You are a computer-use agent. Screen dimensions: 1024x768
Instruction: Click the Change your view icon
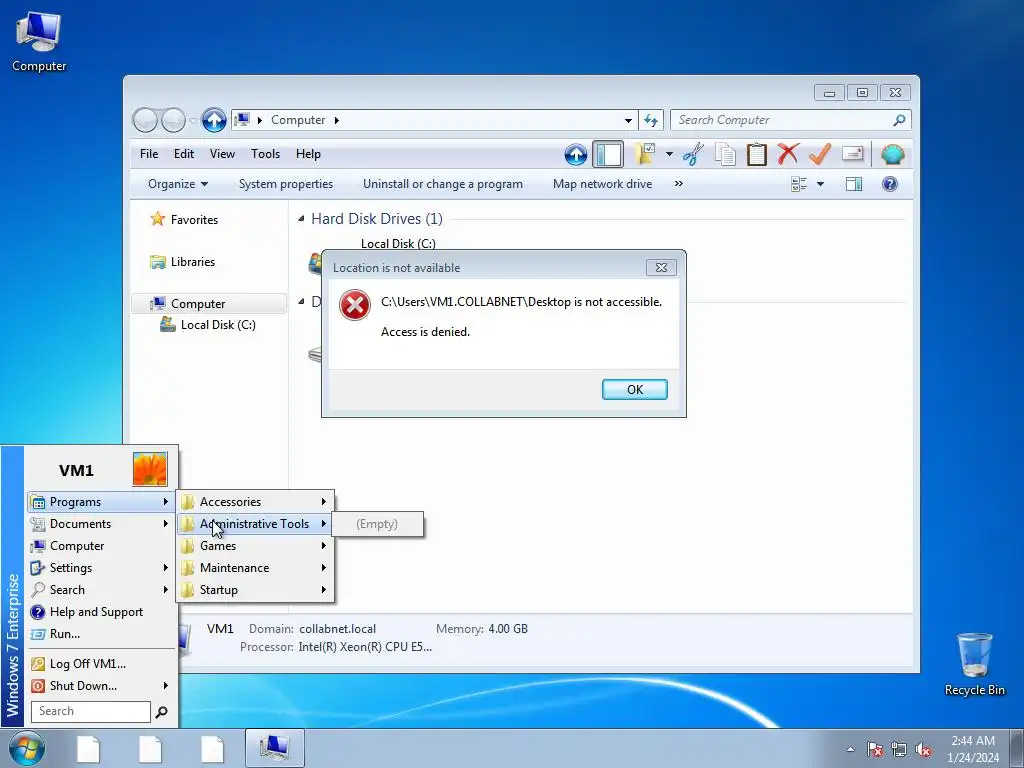tap(799, 184)
